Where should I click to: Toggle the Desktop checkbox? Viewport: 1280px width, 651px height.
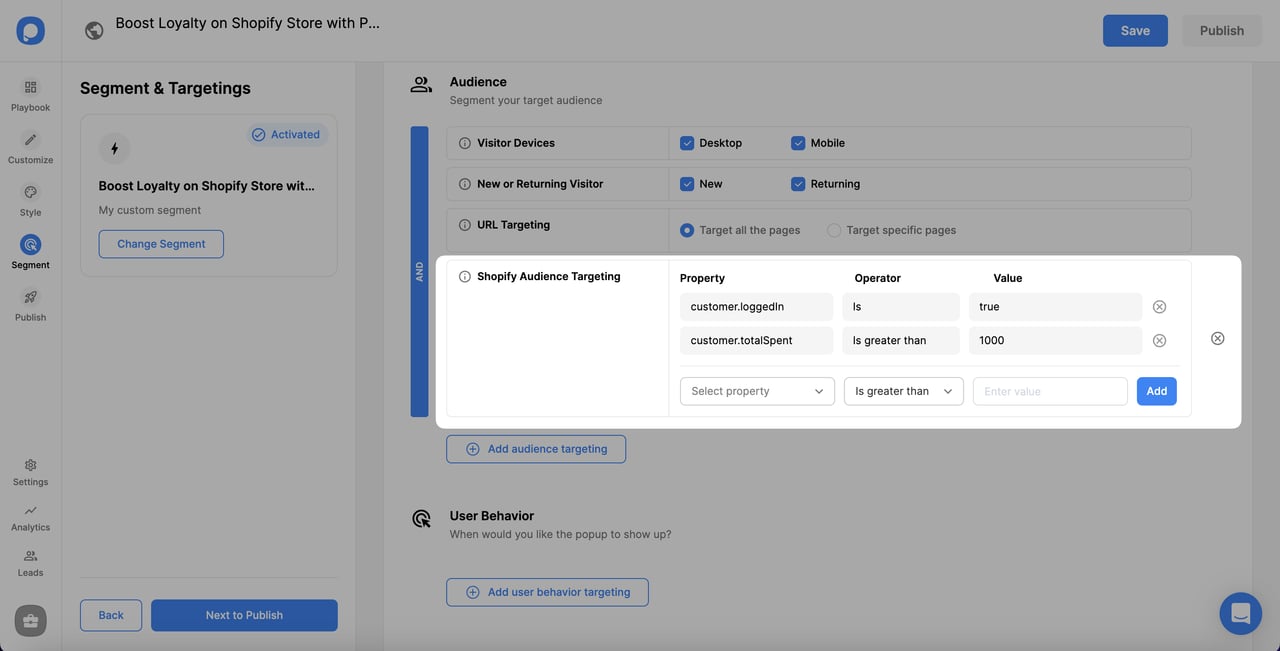(687, 143)
